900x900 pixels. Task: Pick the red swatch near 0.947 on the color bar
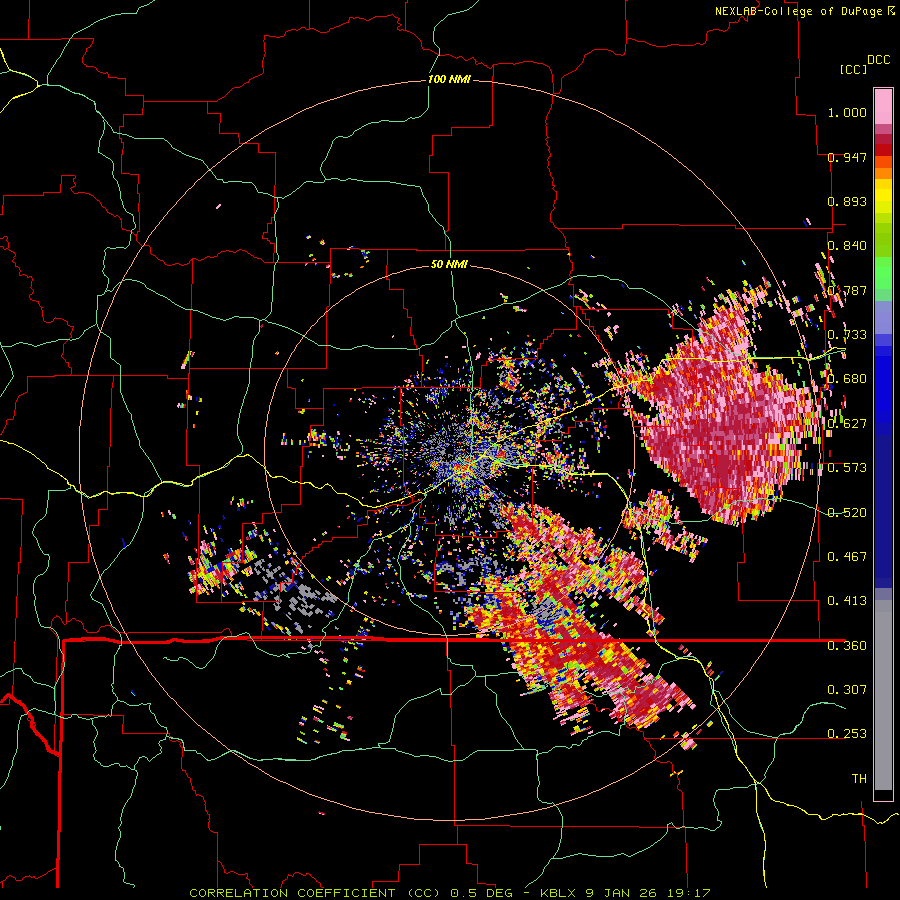click(x=883, y=150)
